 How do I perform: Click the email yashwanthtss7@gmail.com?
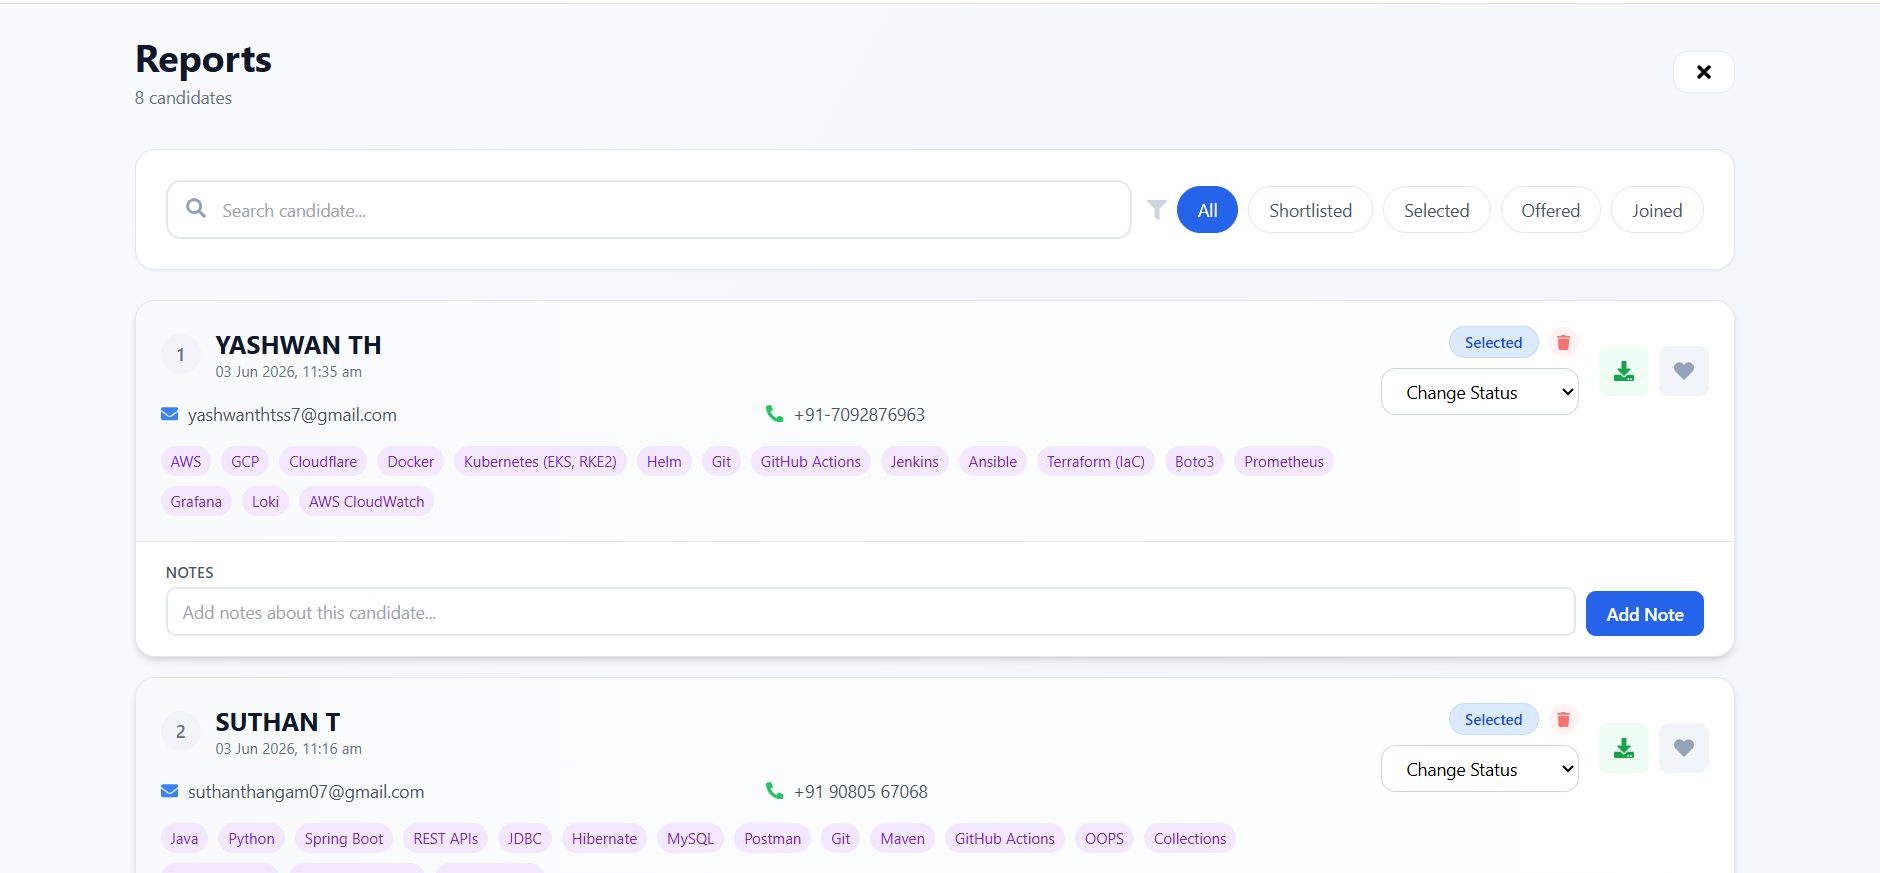tap(292, 415)
